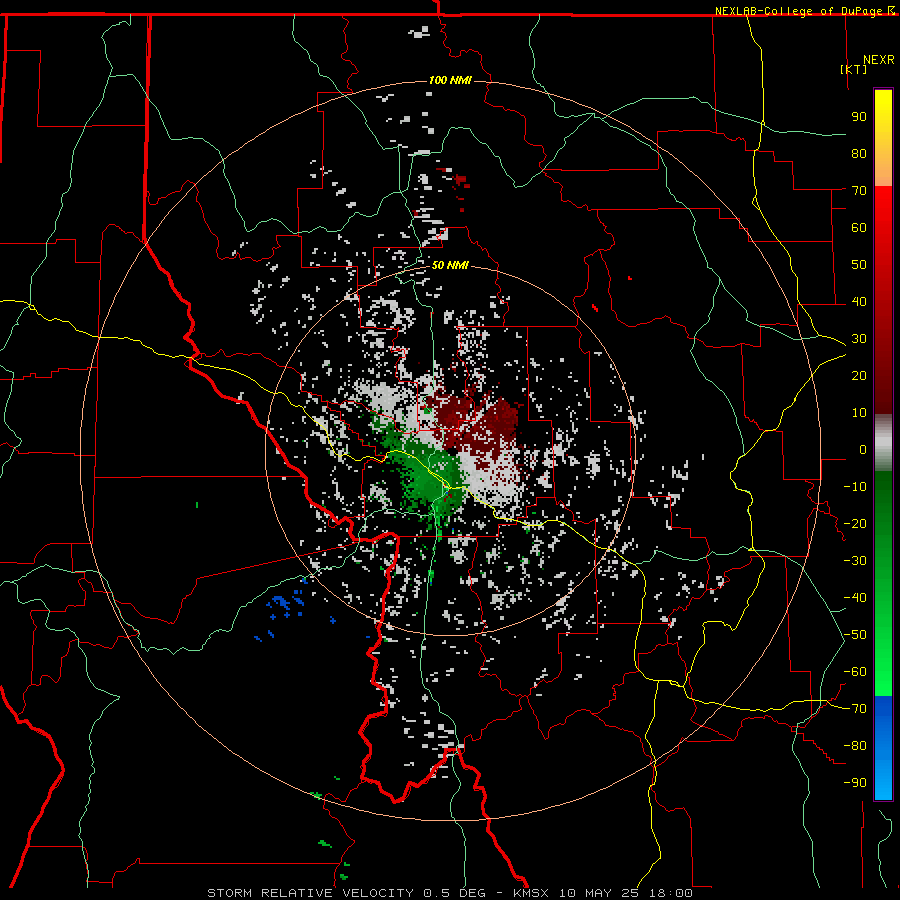Click the [KT] units label above legend
Screen dimensions: 900x900
(x=854, y=69)
